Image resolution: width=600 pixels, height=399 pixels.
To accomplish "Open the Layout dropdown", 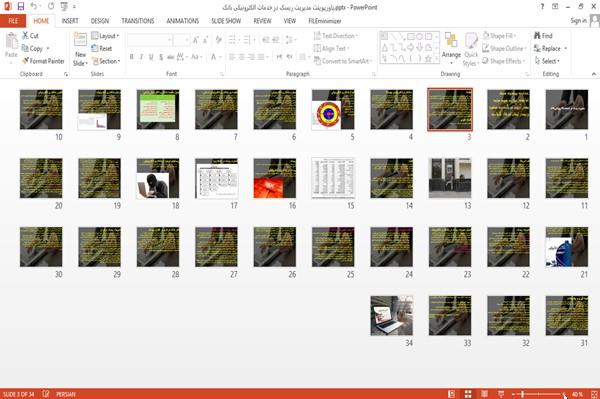I will click(x=105, y=36).
